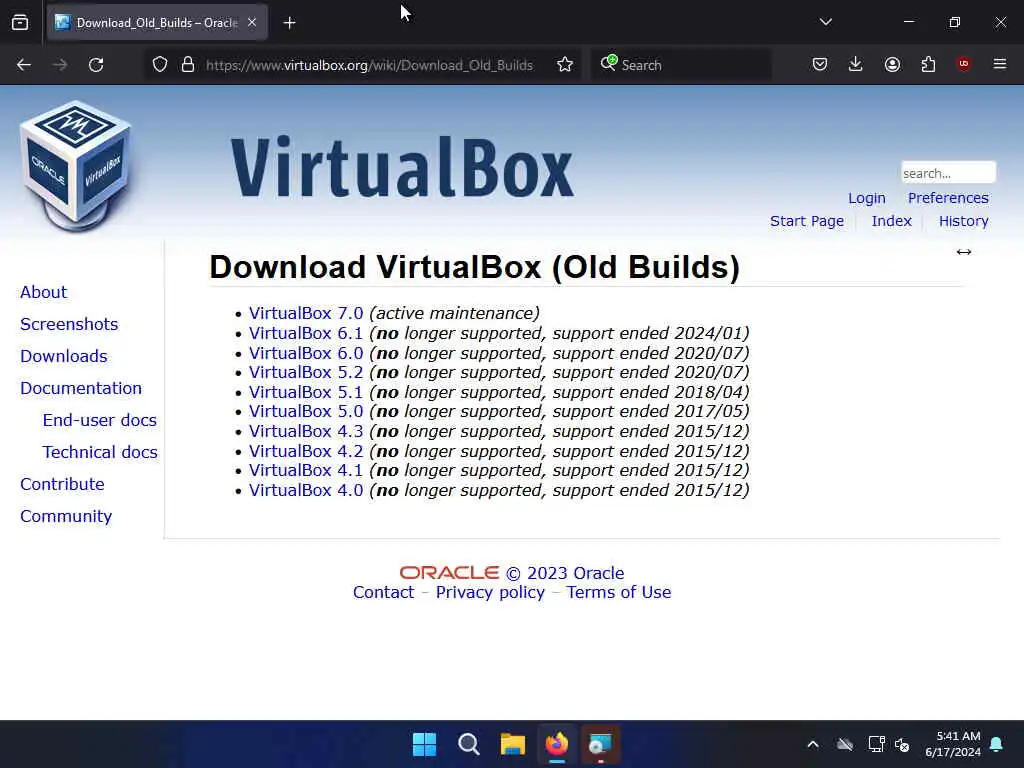1024x768 pixels.
Task: Open the Preferences link
Action: (x=948, y=198)
